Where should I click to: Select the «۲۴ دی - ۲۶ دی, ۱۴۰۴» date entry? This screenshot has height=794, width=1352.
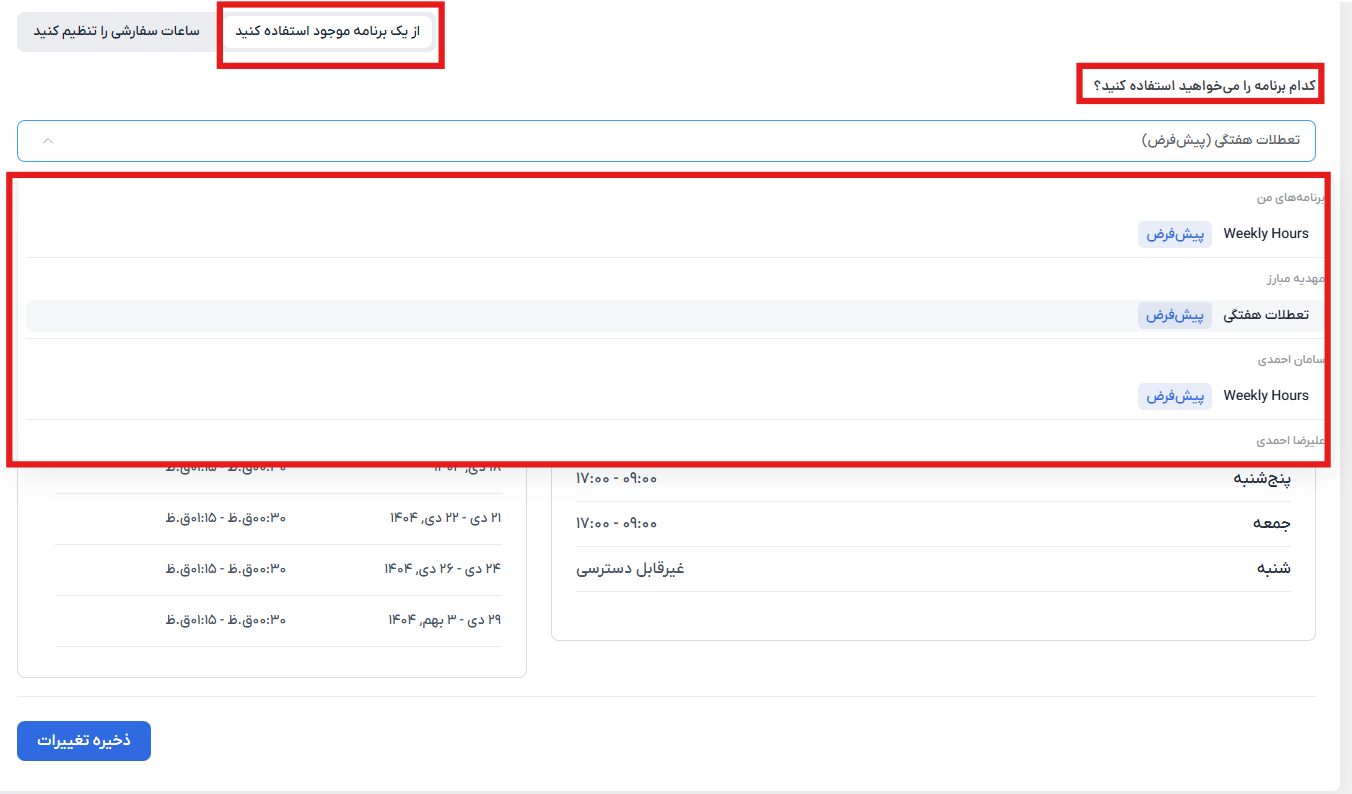[442, 569]
